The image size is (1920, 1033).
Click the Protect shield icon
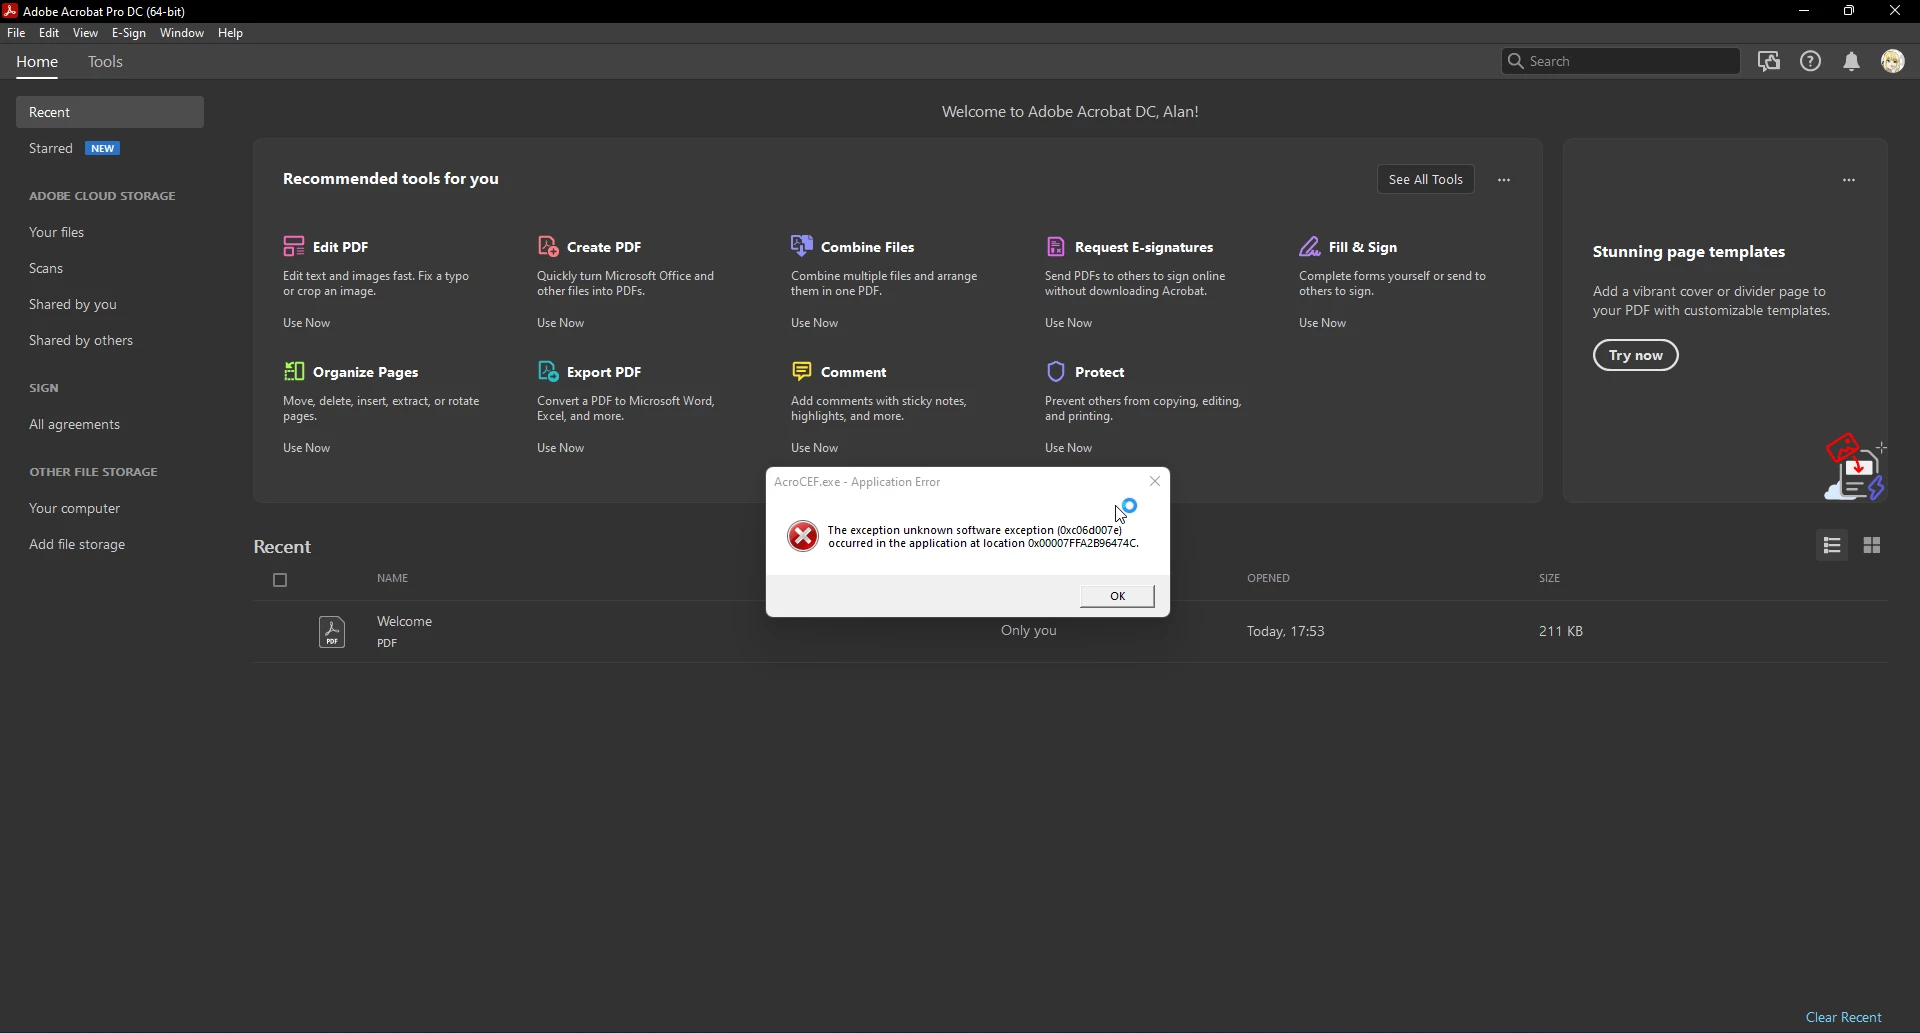coord(1056,371)
